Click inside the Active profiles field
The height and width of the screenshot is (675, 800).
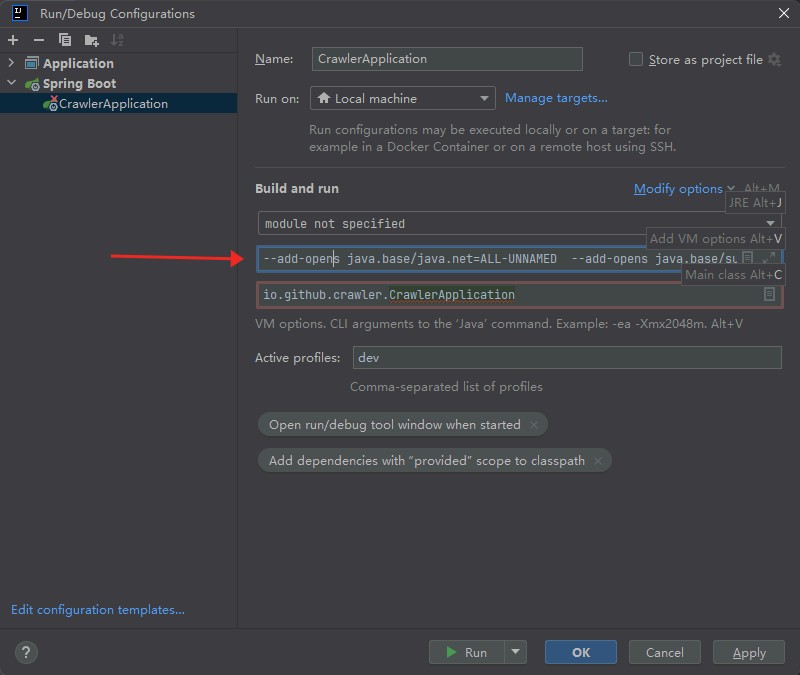click(x=565, y=358)
